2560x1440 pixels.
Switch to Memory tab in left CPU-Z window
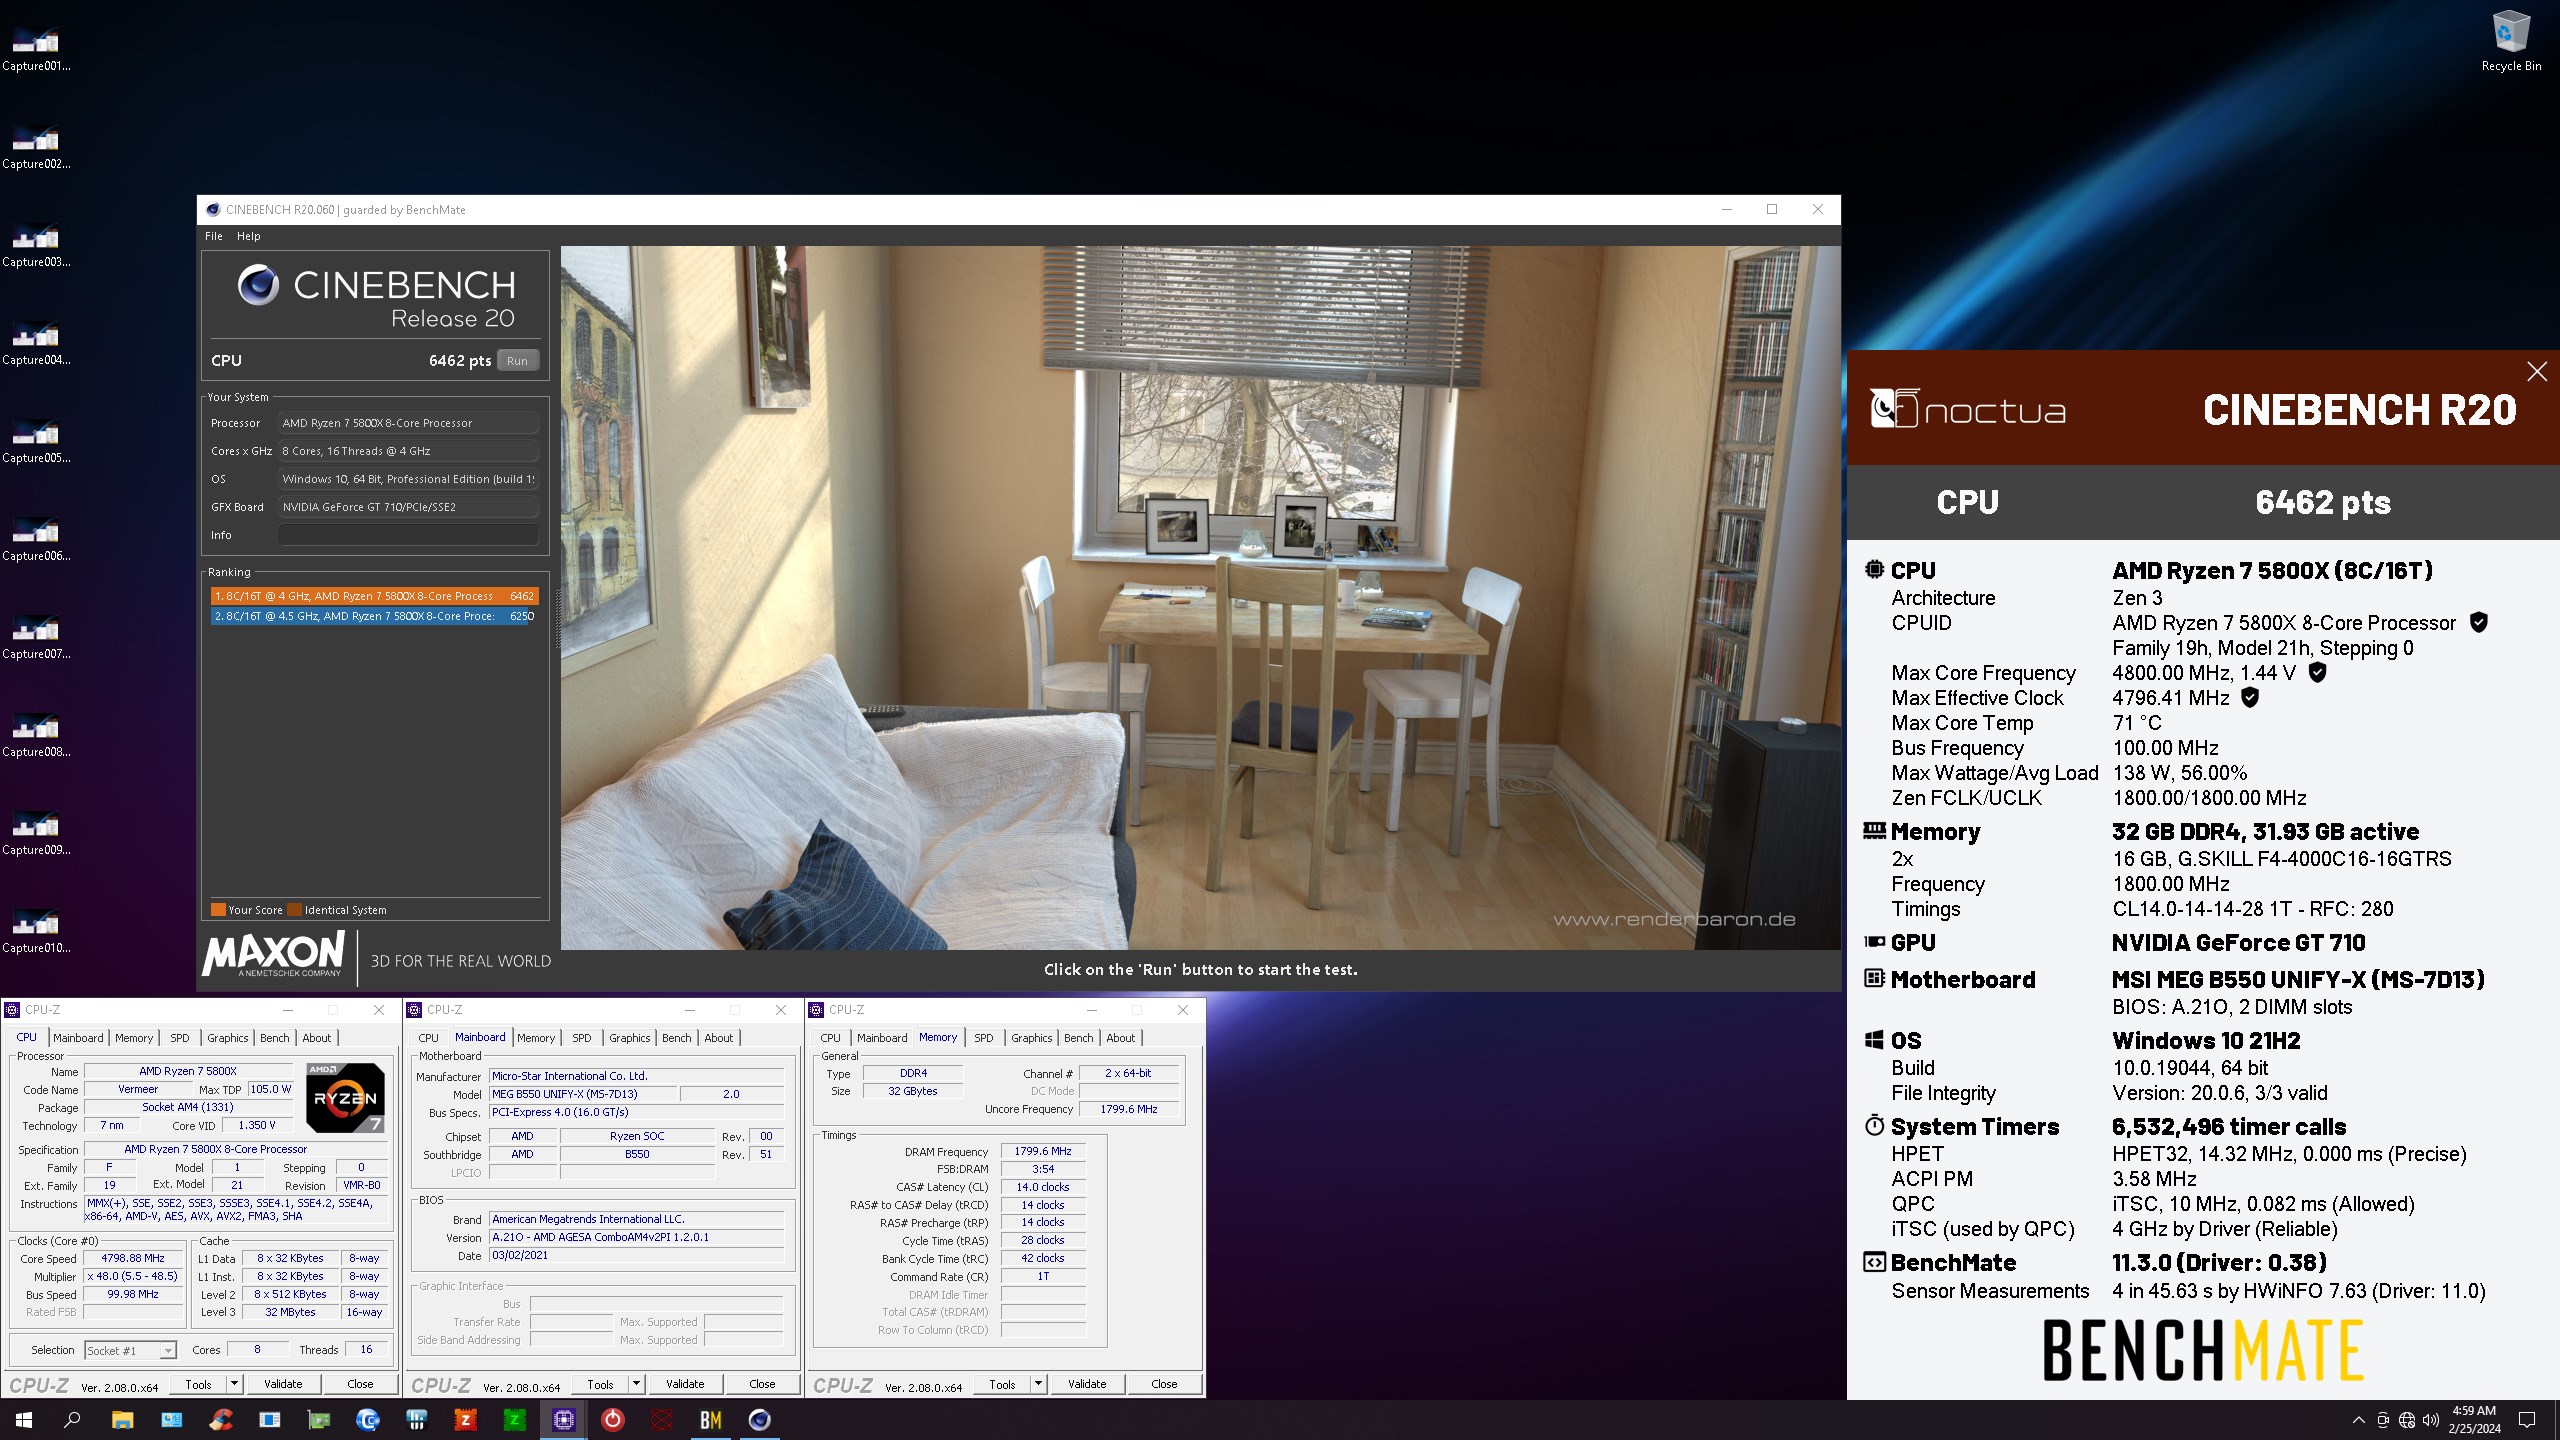point(134,1038)
